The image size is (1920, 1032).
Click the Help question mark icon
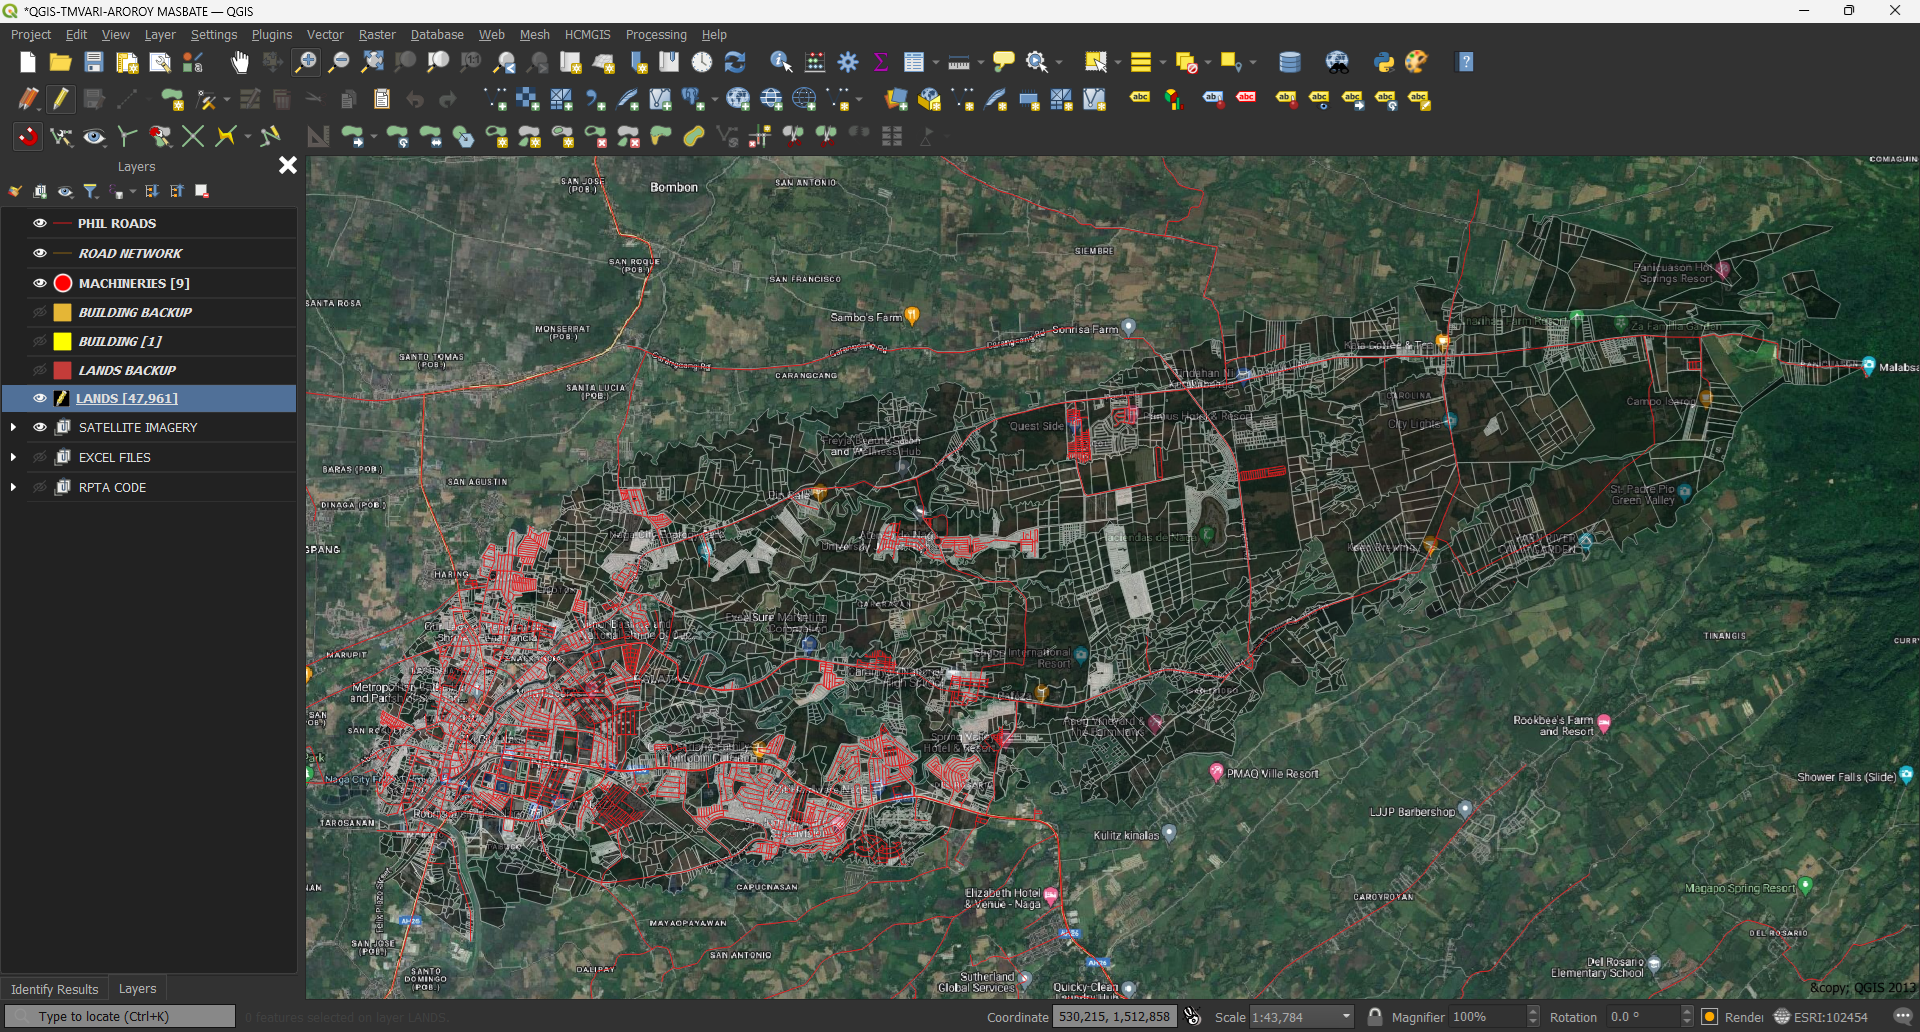pos(1466,63)
